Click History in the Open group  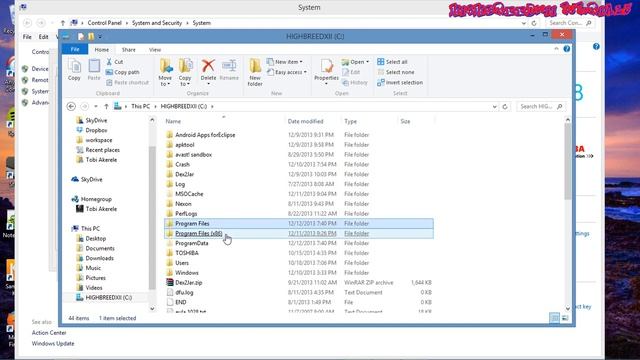[x=355, y=82]
